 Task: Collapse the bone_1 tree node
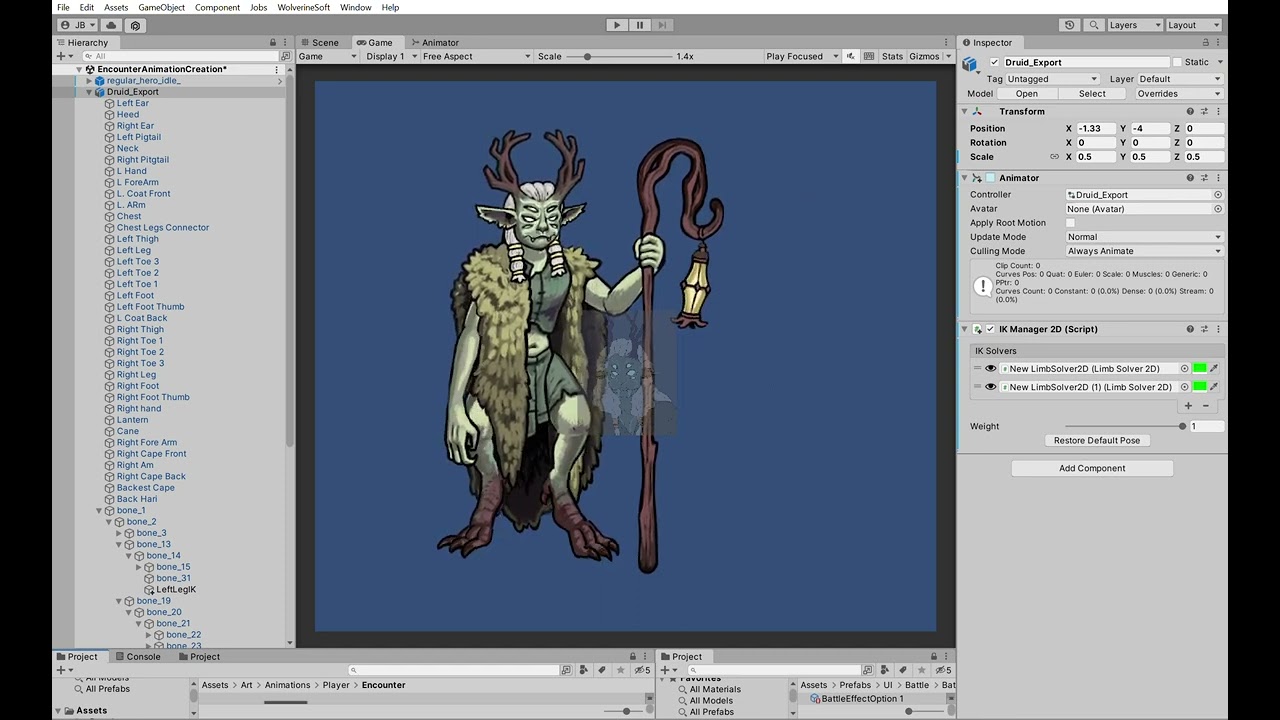pyautogui.click(x=99, y=510)
